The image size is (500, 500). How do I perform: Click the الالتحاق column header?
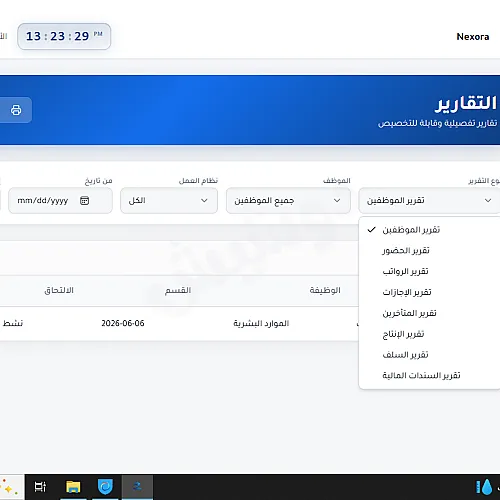tap(59, 290)
